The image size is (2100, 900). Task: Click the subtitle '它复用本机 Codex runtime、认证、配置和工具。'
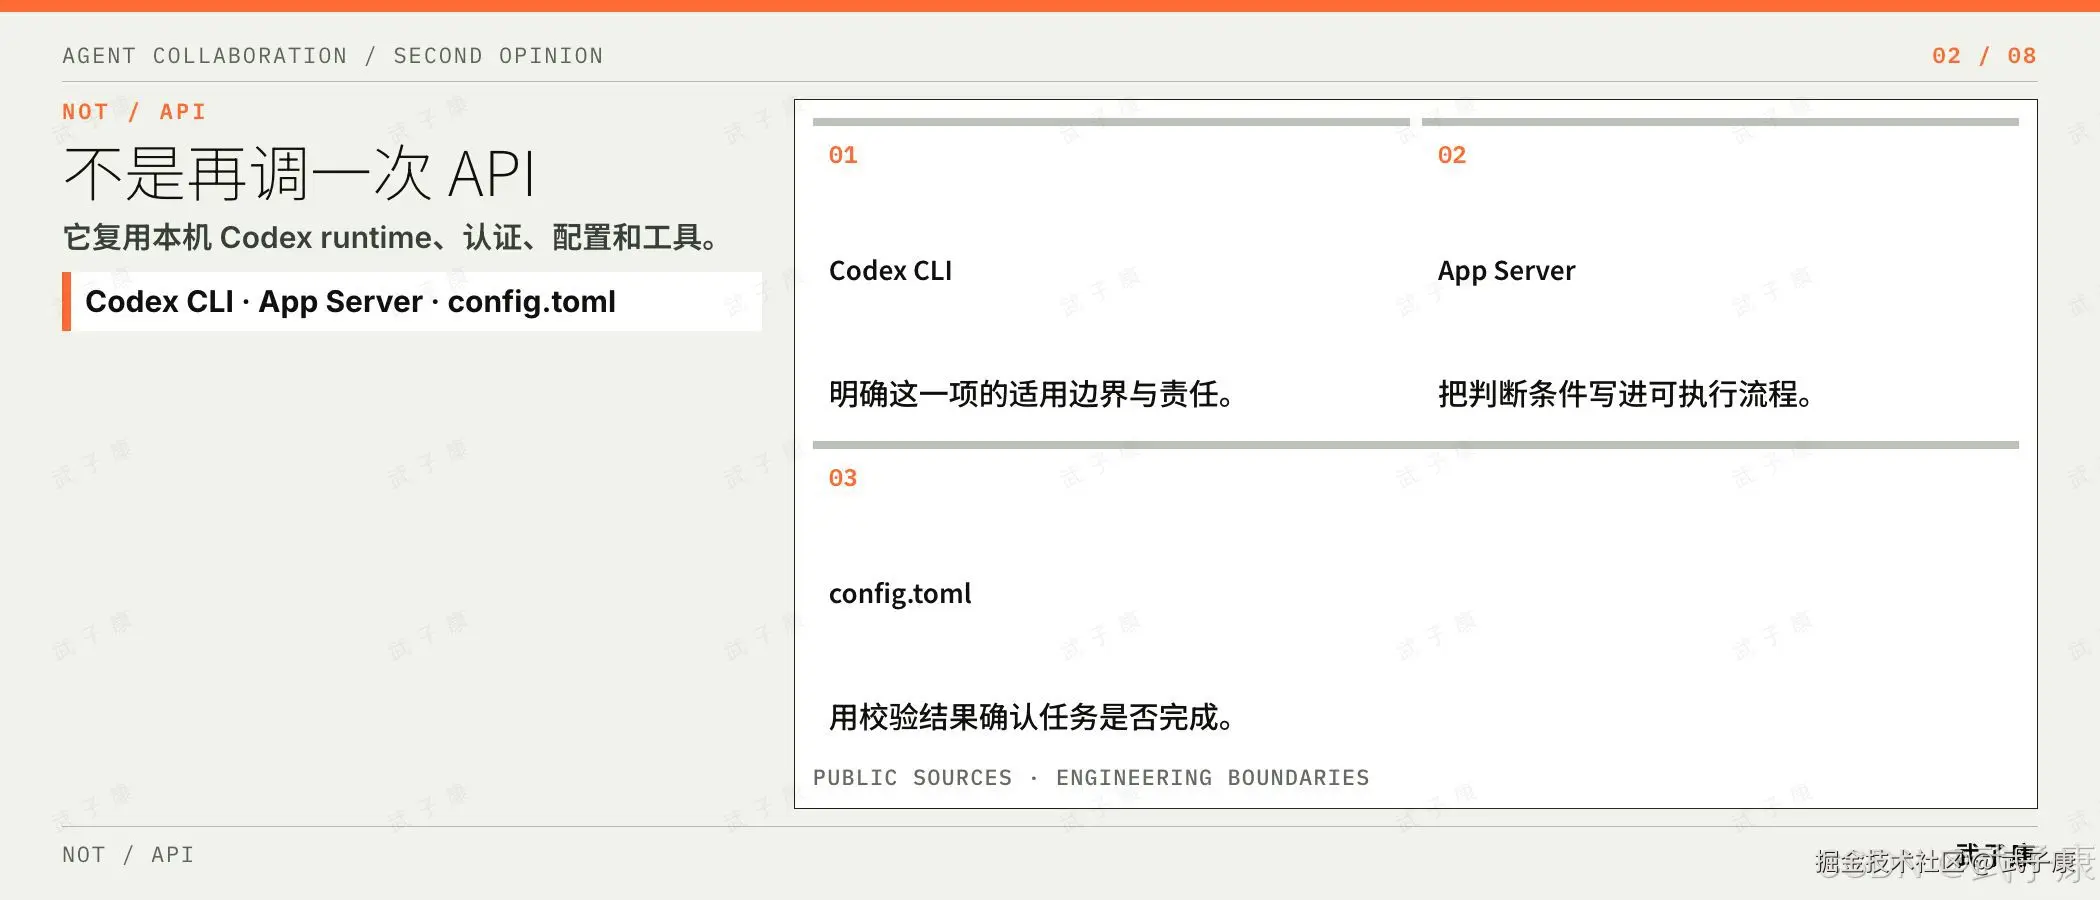pos(390,238)
